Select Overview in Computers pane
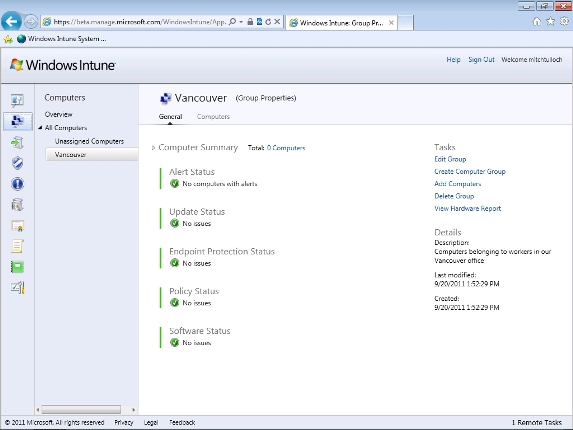The width and height of the screenshot is (573, 430). pos(58,114)
